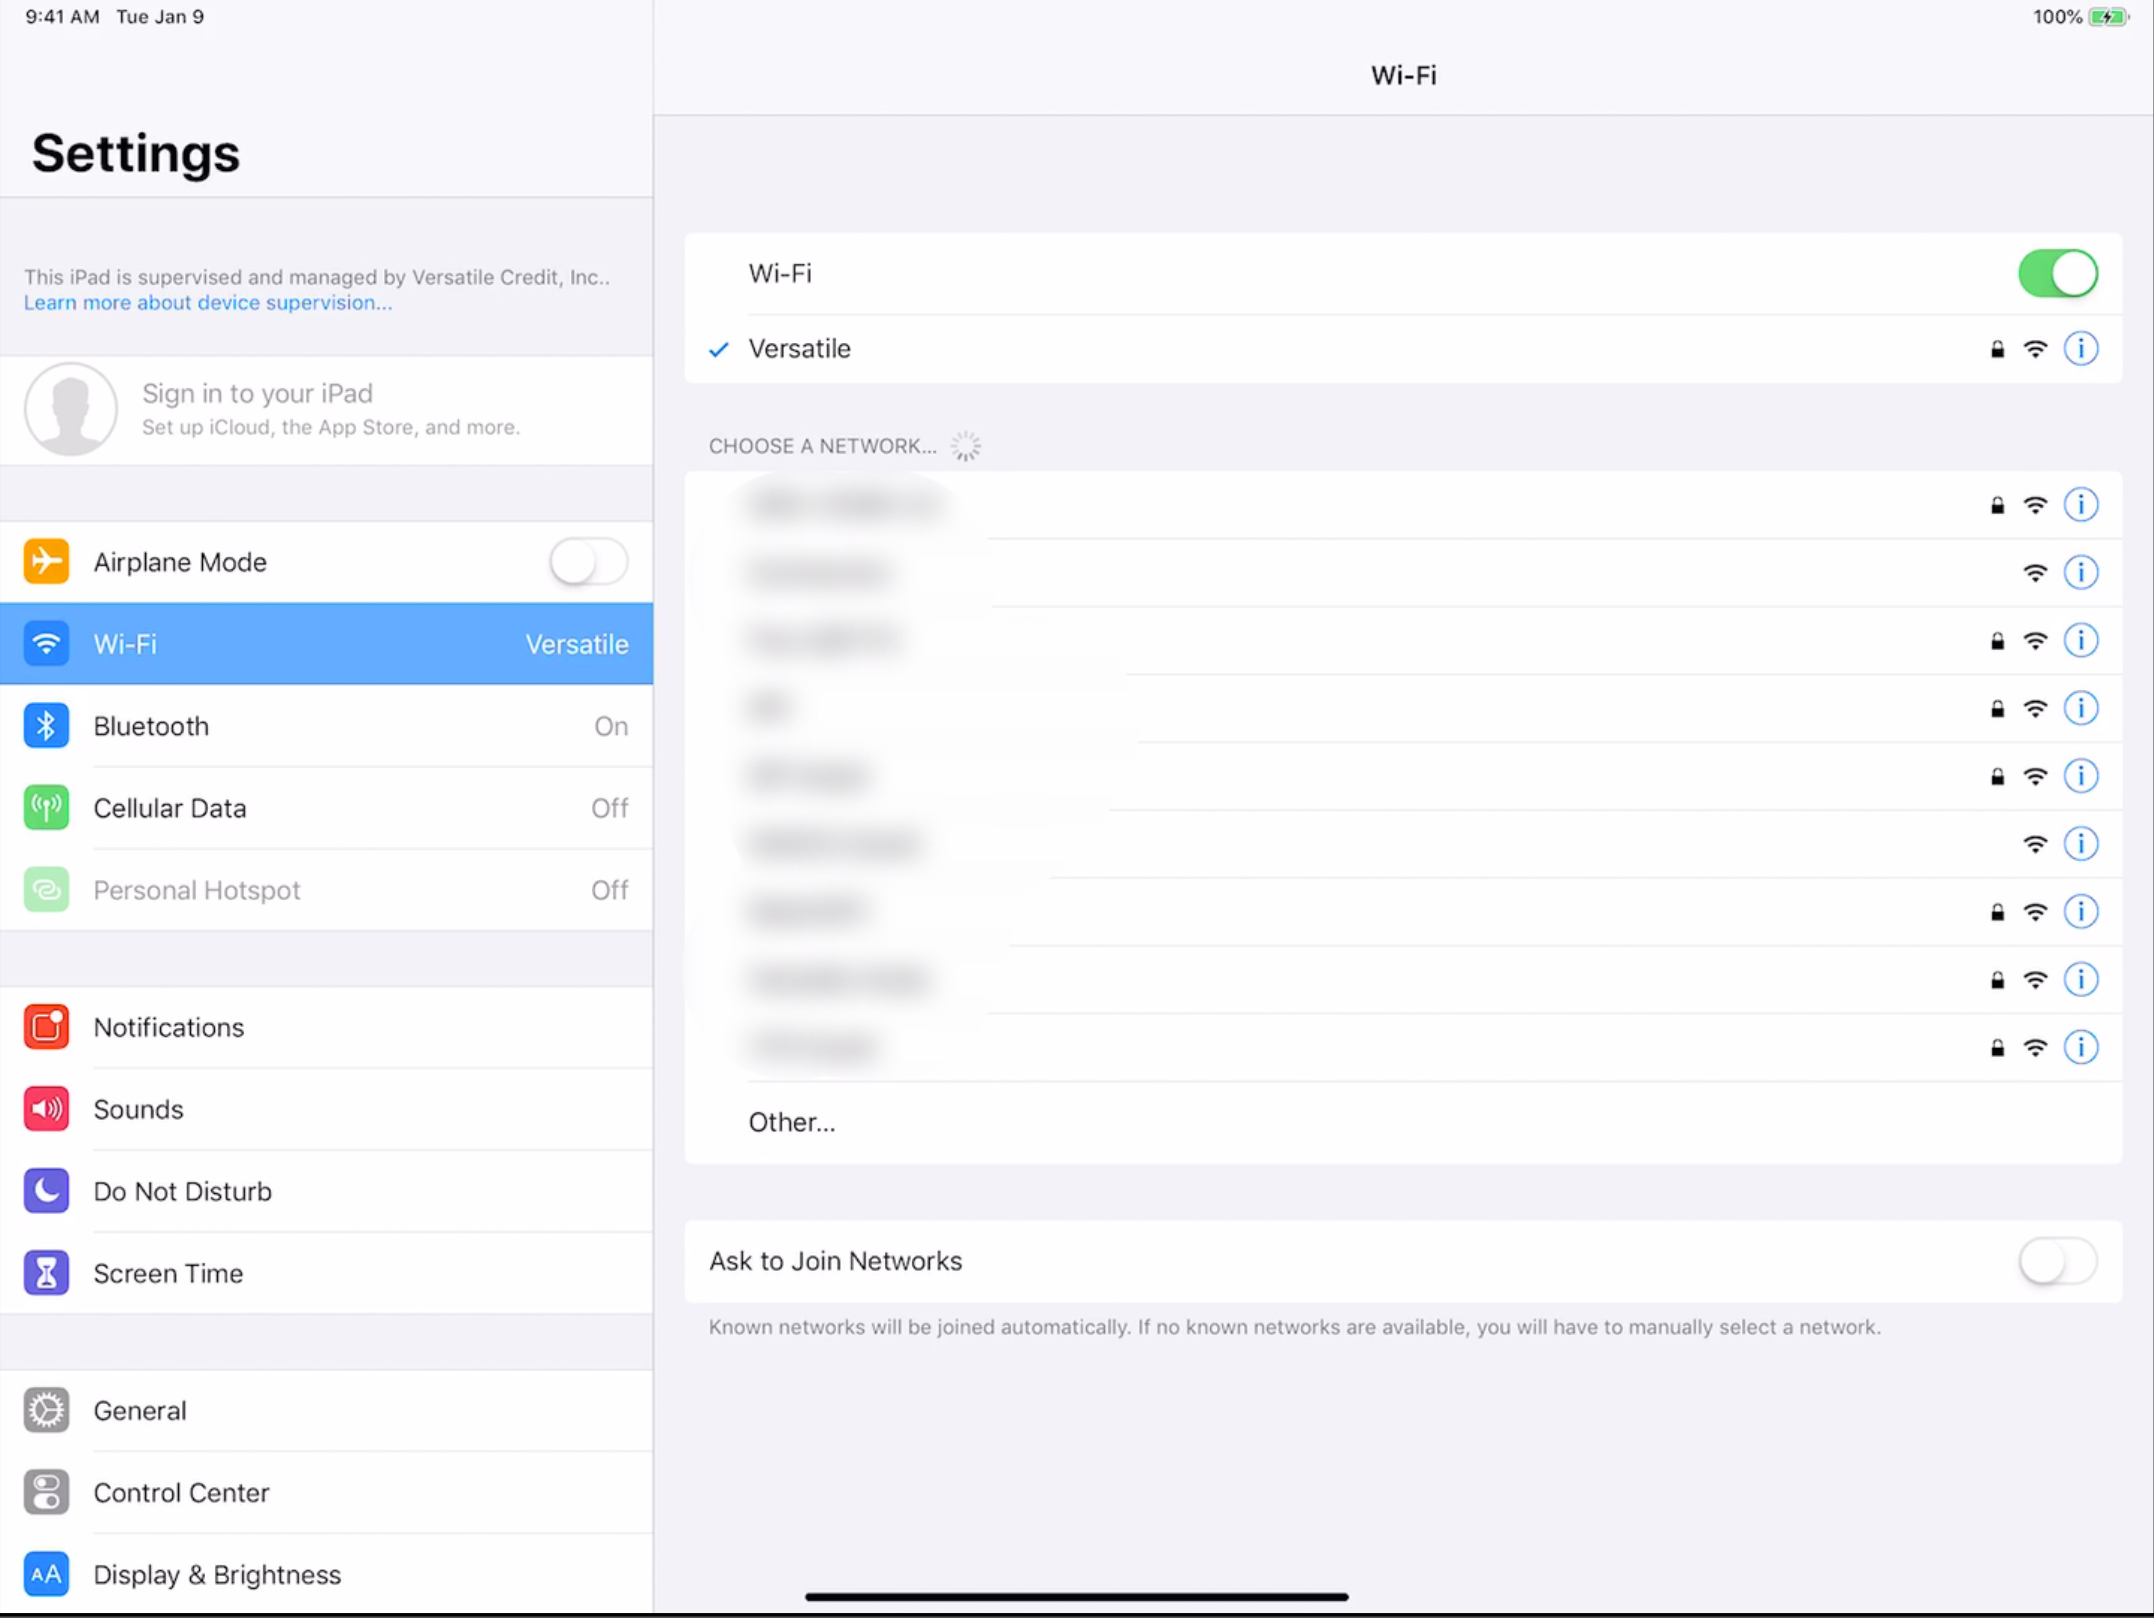The height and width of the screenshot is (1618, 2154).
Task: Tap the Cellular Data antenna icon
Action: pos(46,807)
